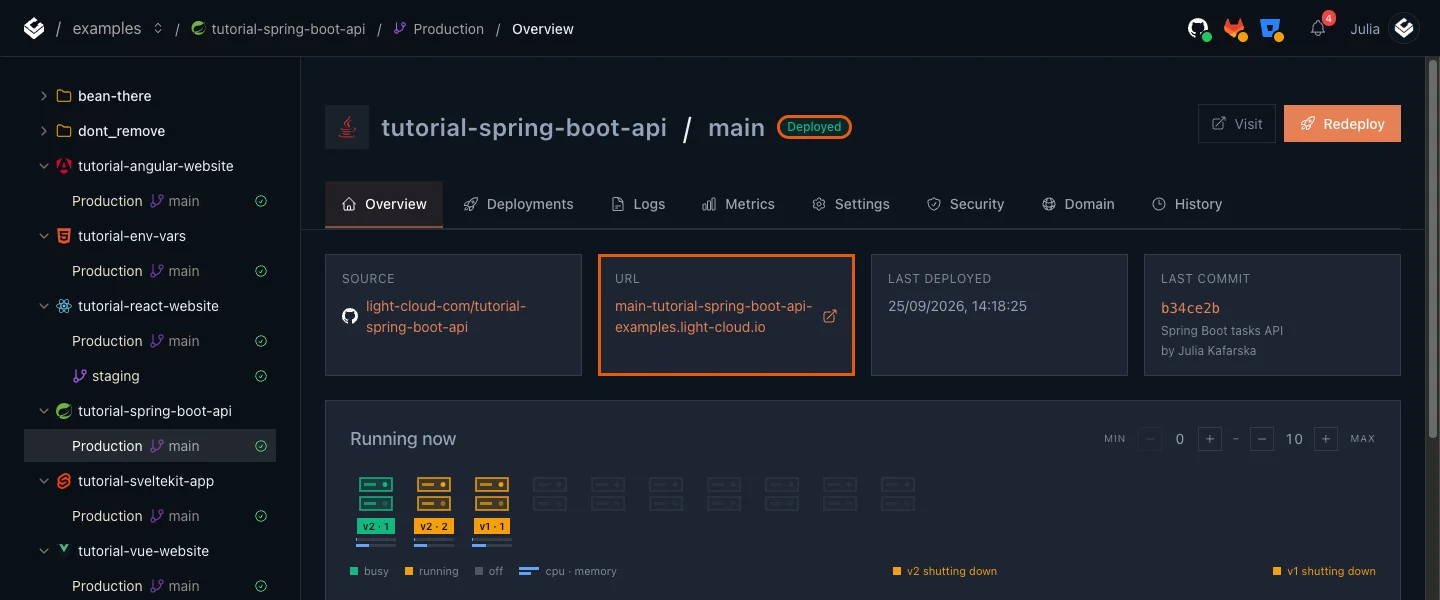The image size is (1440, 600).
Task: Open the GitHub integration icon
Action: pos(1198,29)
